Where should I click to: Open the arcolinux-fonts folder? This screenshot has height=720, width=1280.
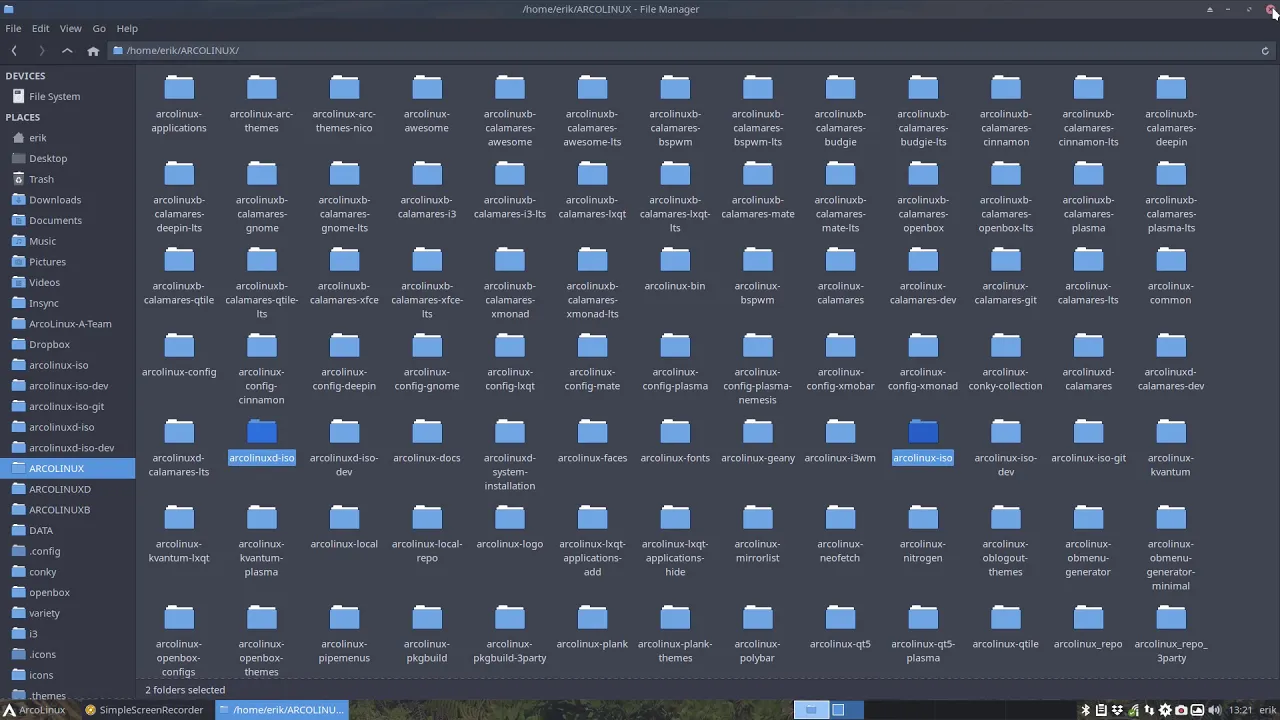675,441
